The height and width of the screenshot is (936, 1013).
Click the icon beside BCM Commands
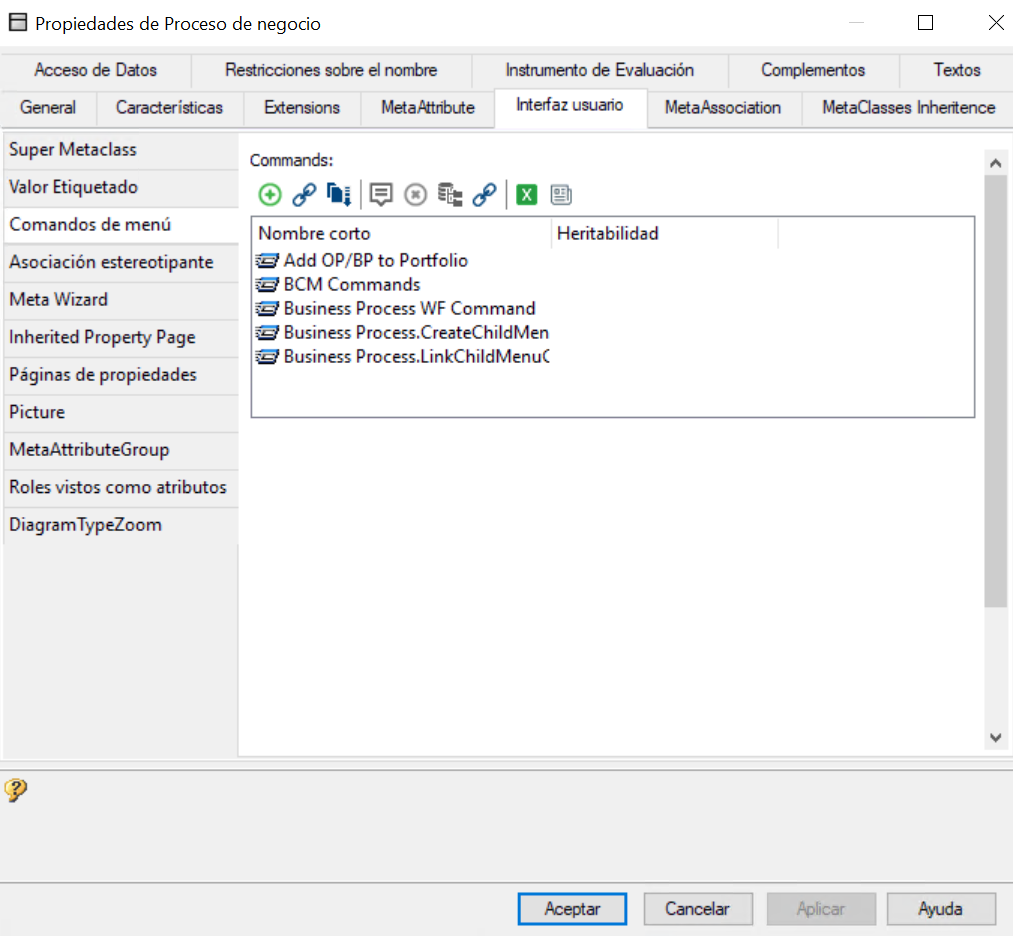(267, 284)
